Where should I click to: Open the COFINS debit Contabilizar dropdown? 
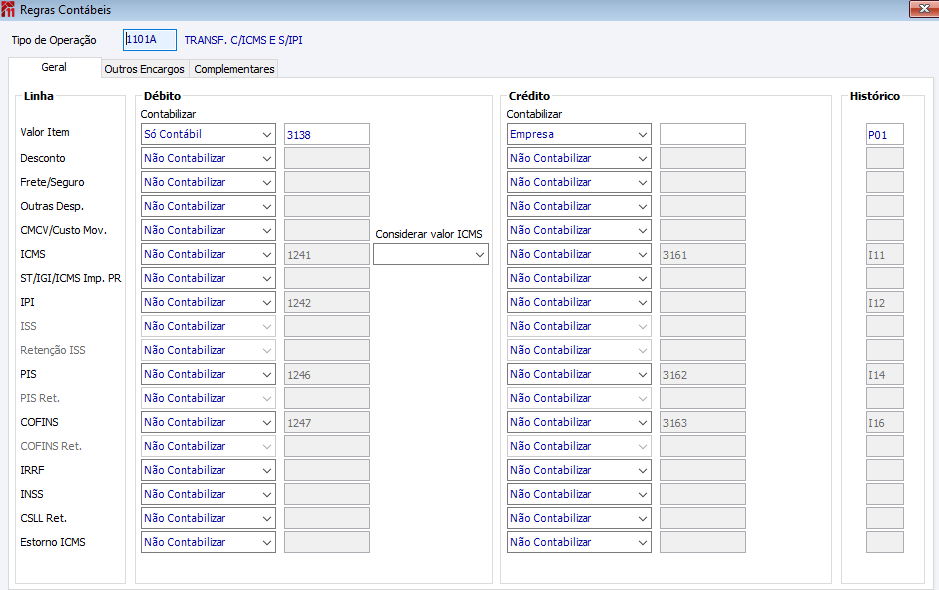click(x=208, y=422)
